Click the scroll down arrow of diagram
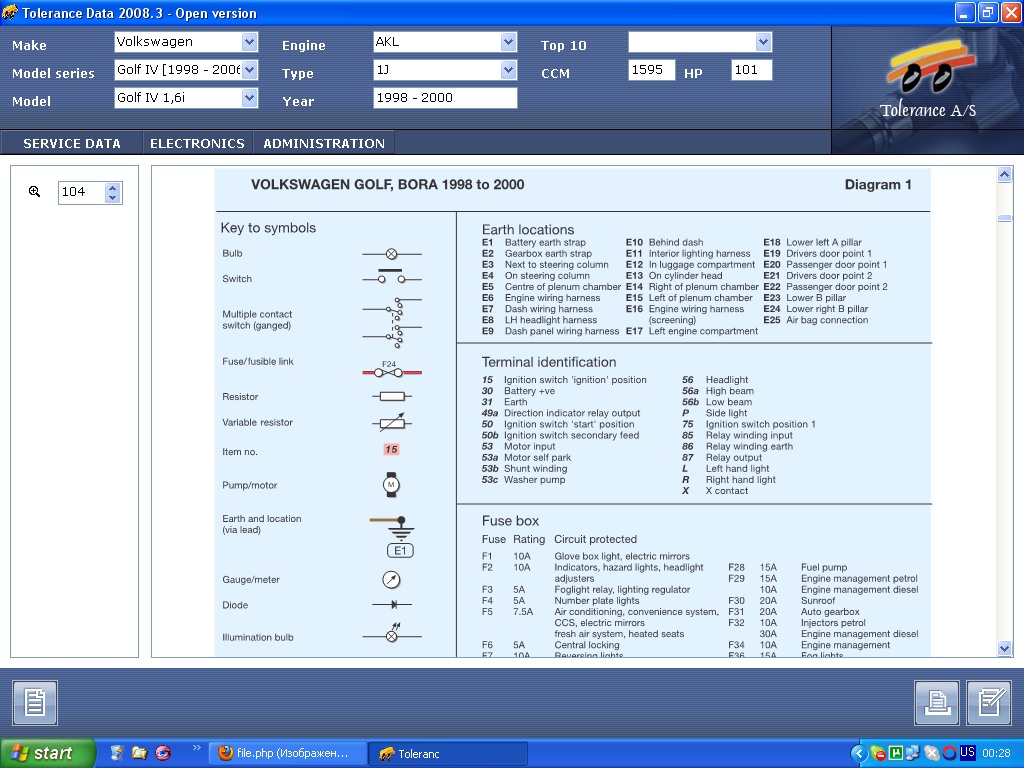Viewport: 1024px width, 768px height. (1004, 648)
